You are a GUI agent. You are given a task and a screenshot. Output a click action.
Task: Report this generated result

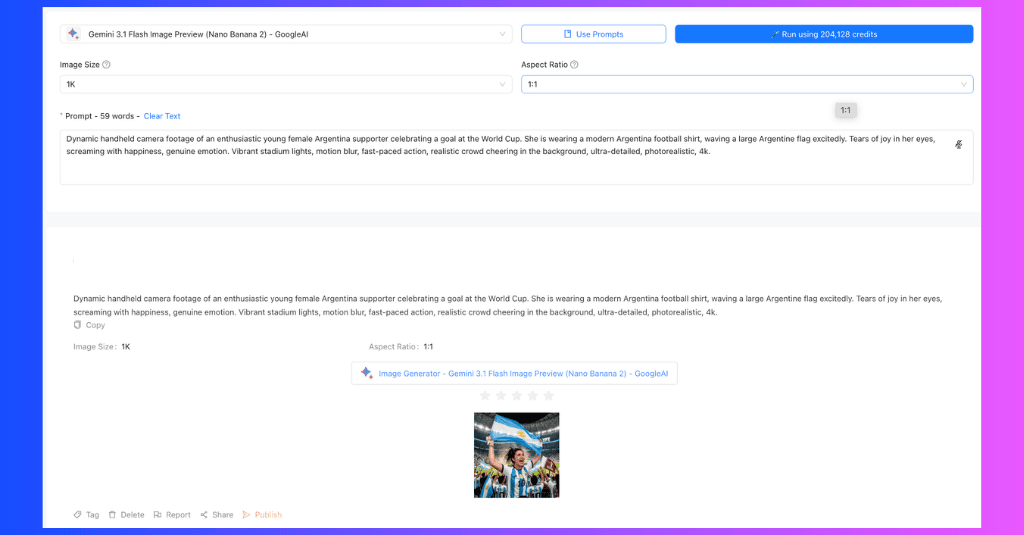click(x=172, y=515)
